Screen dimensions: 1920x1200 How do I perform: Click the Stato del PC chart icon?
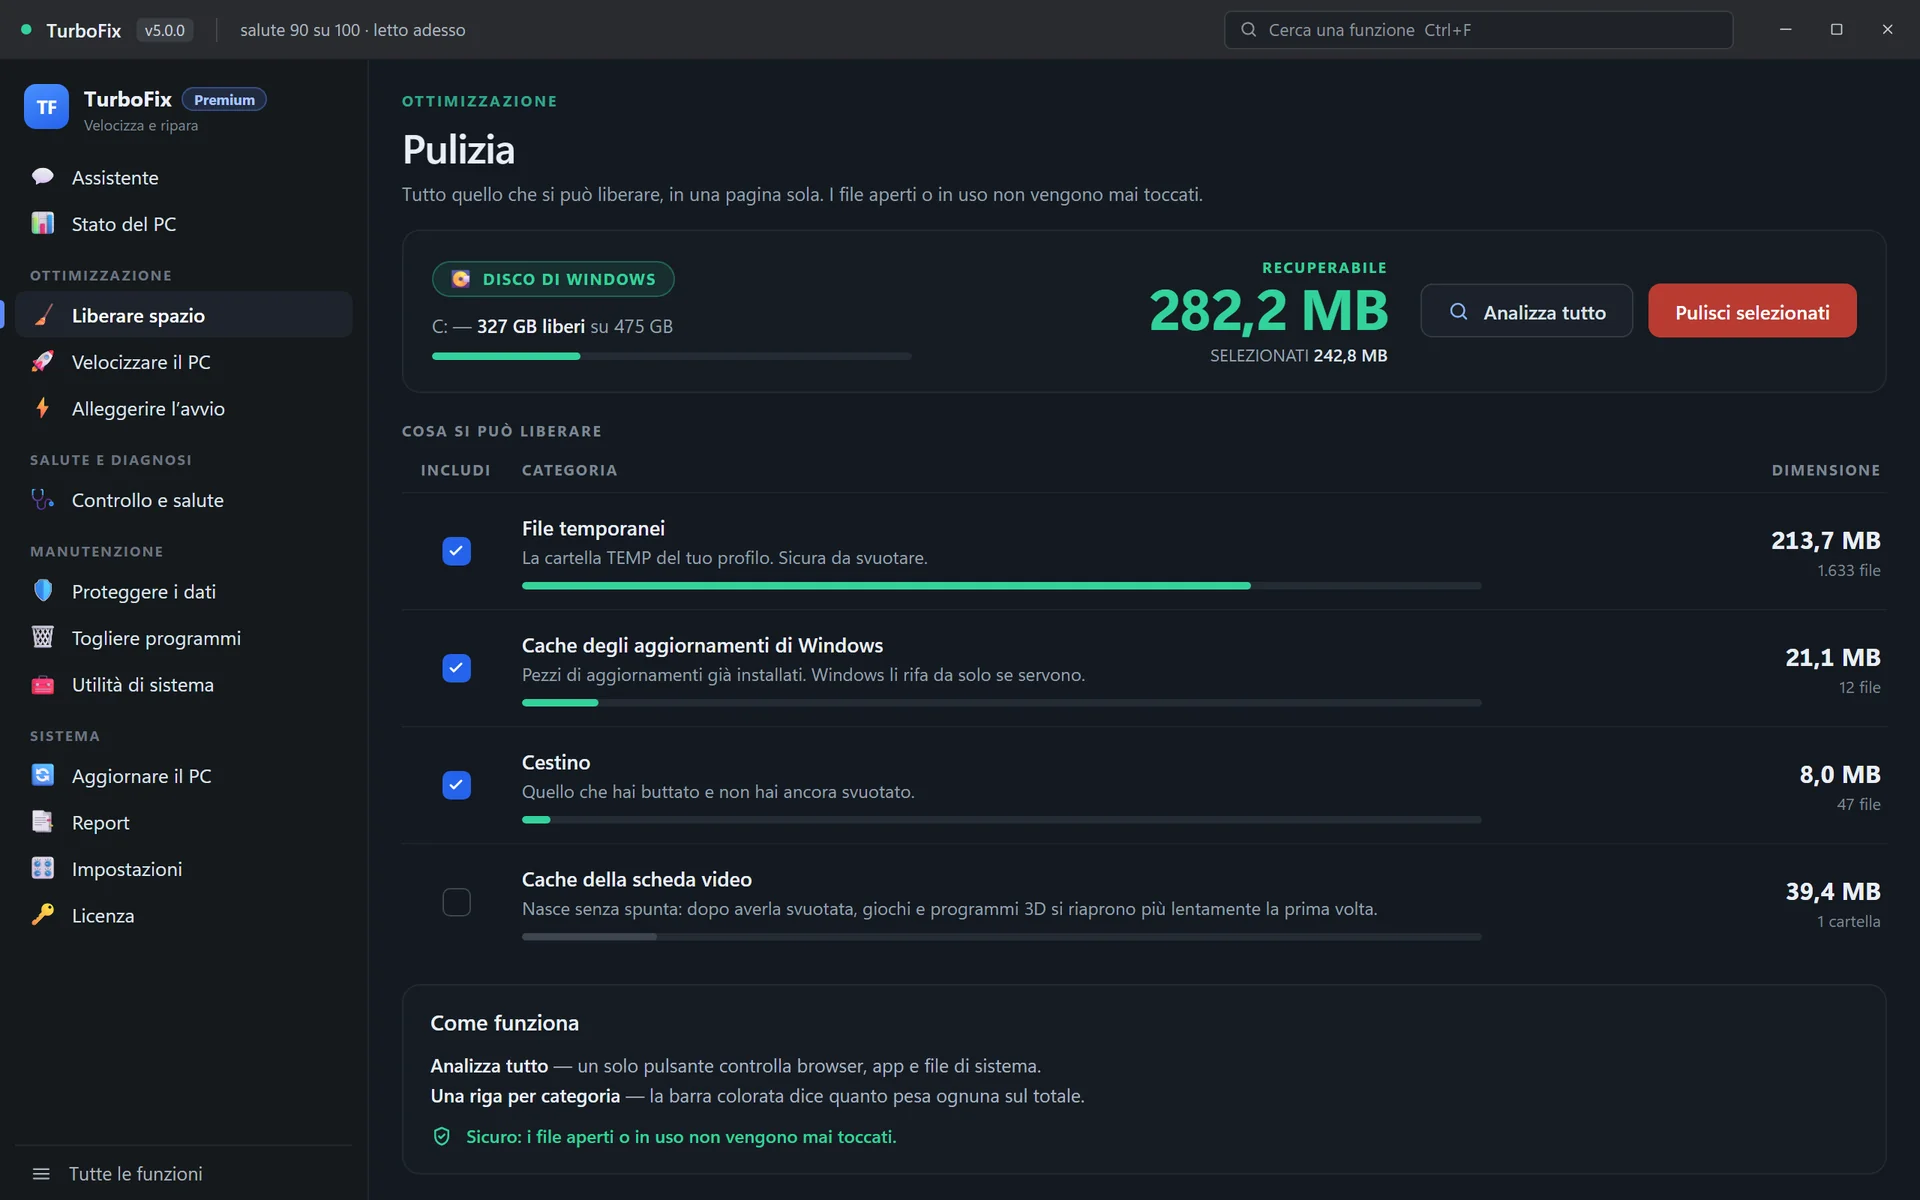point(43,223)
